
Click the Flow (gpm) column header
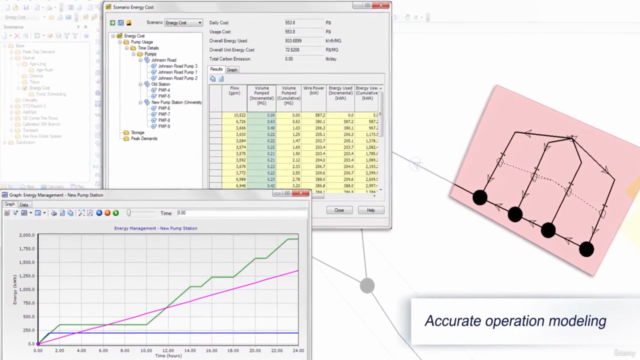(234, 98)
